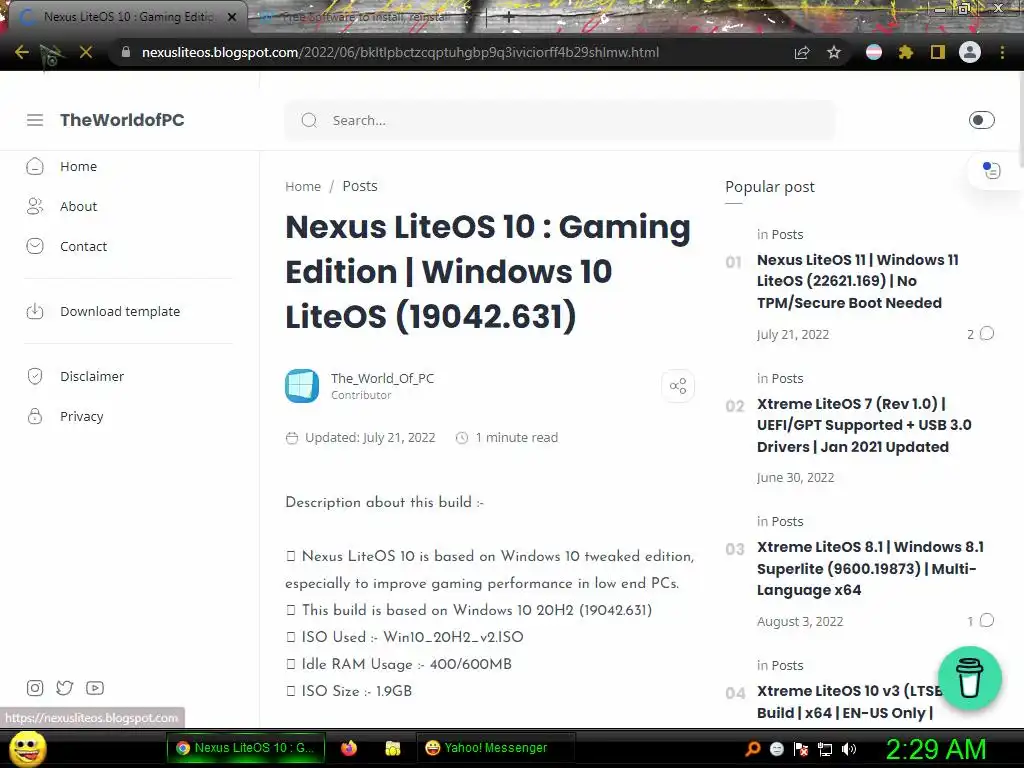Screen dimensions: 1024x768
Task: Click 'Updated: July 21, 2022' text
Action: (x=370, y=438)
